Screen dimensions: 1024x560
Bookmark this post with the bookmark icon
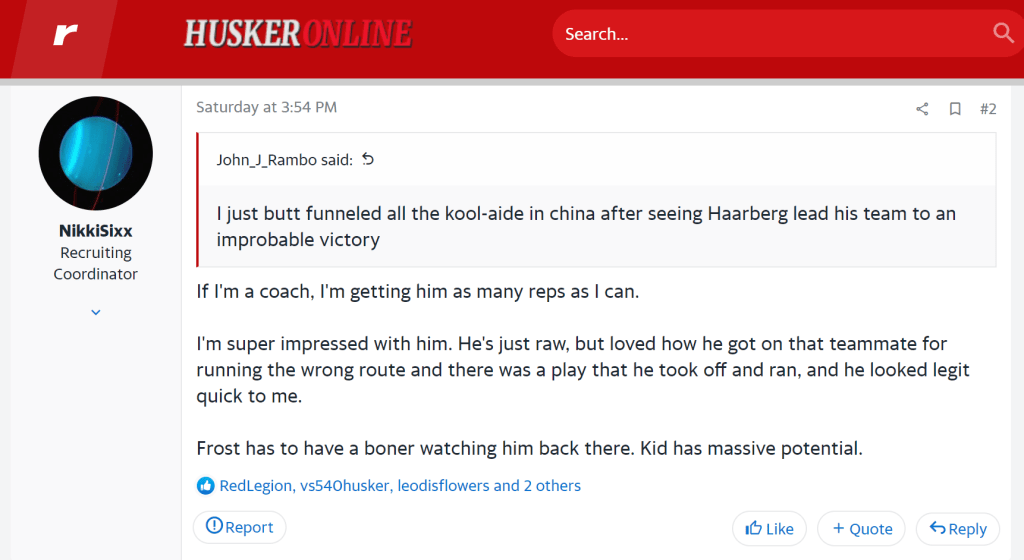(x=955, y=109)
